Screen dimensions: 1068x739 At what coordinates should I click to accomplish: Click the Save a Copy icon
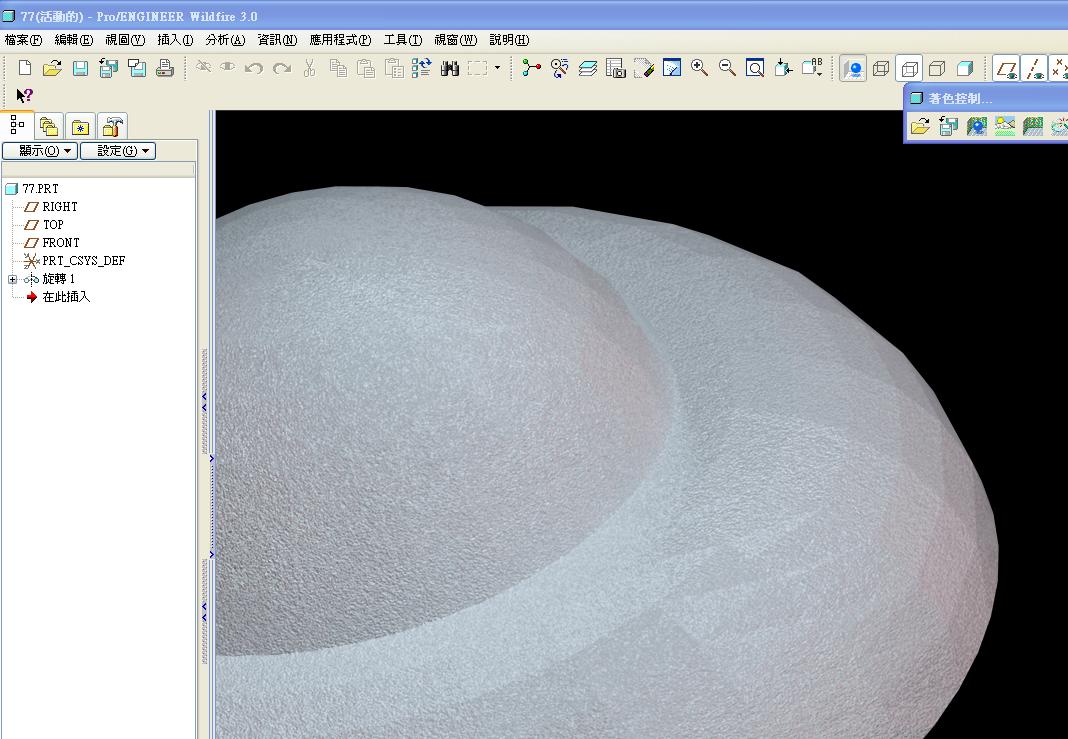[108, 68]
